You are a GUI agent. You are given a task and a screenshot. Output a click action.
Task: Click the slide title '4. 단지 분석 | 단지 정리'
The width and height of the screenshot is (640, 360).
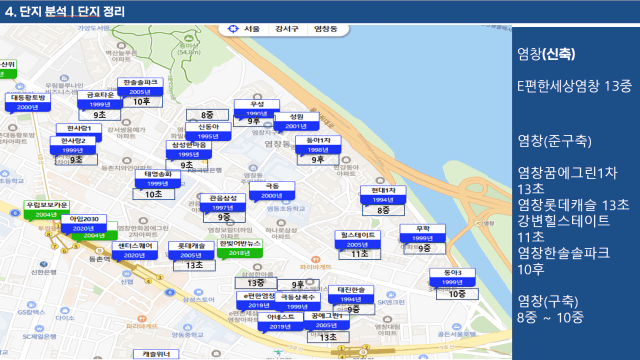[x=65, y=11]
